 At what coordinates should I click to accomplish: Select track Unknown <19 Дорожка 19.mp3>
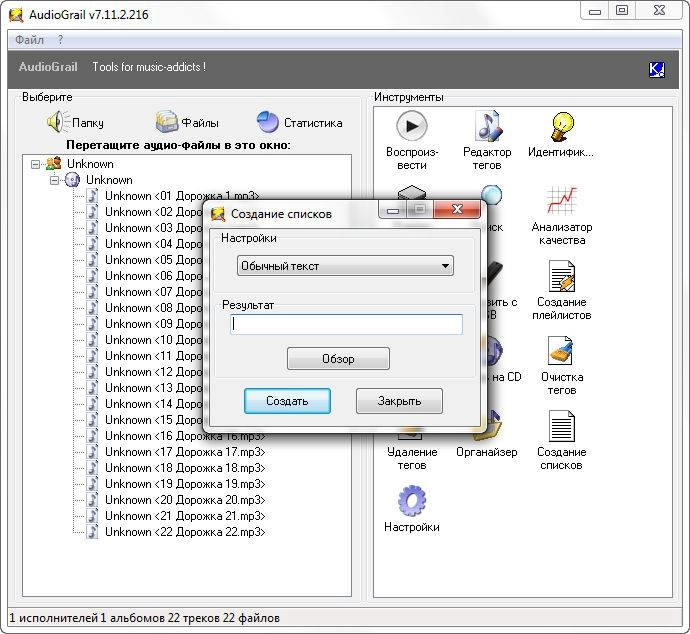(x=185, y=484)
